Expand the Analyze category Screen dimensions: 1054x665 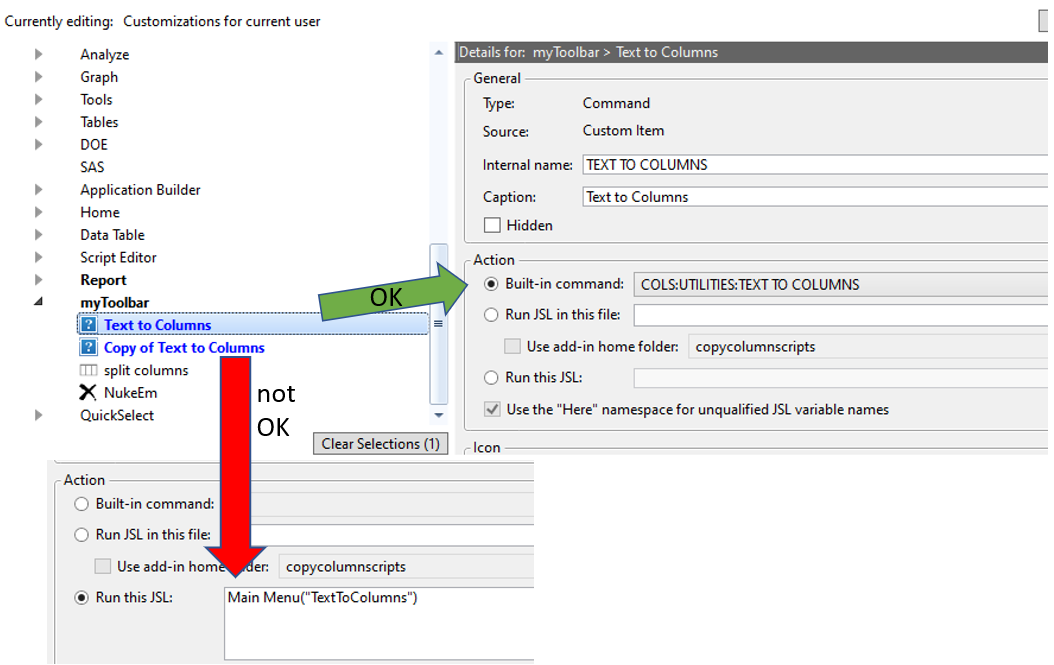(x=37, y=54)
